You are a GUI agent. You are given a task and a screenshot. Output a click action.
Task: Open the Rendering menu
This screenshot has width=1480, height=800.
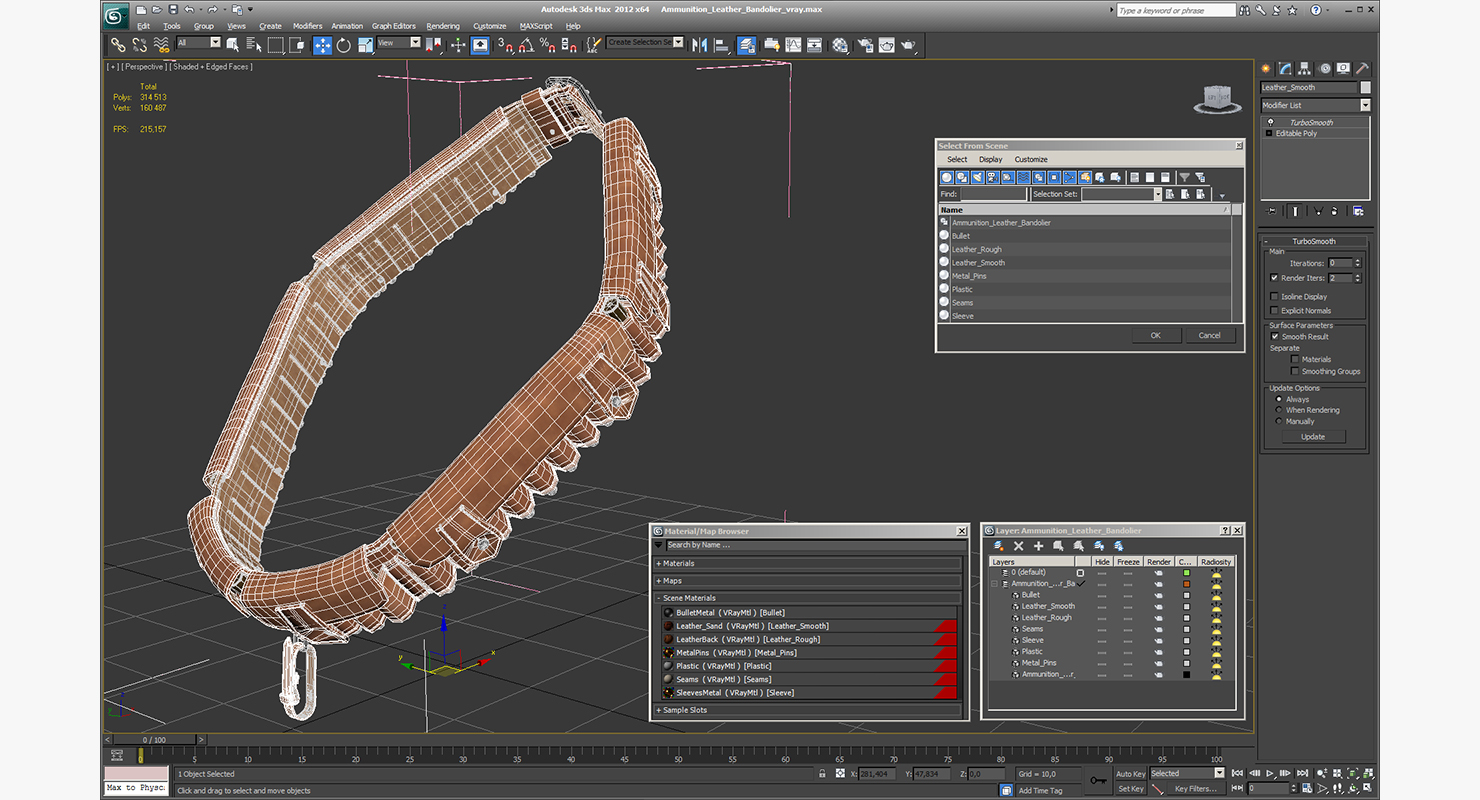point(442,26)
